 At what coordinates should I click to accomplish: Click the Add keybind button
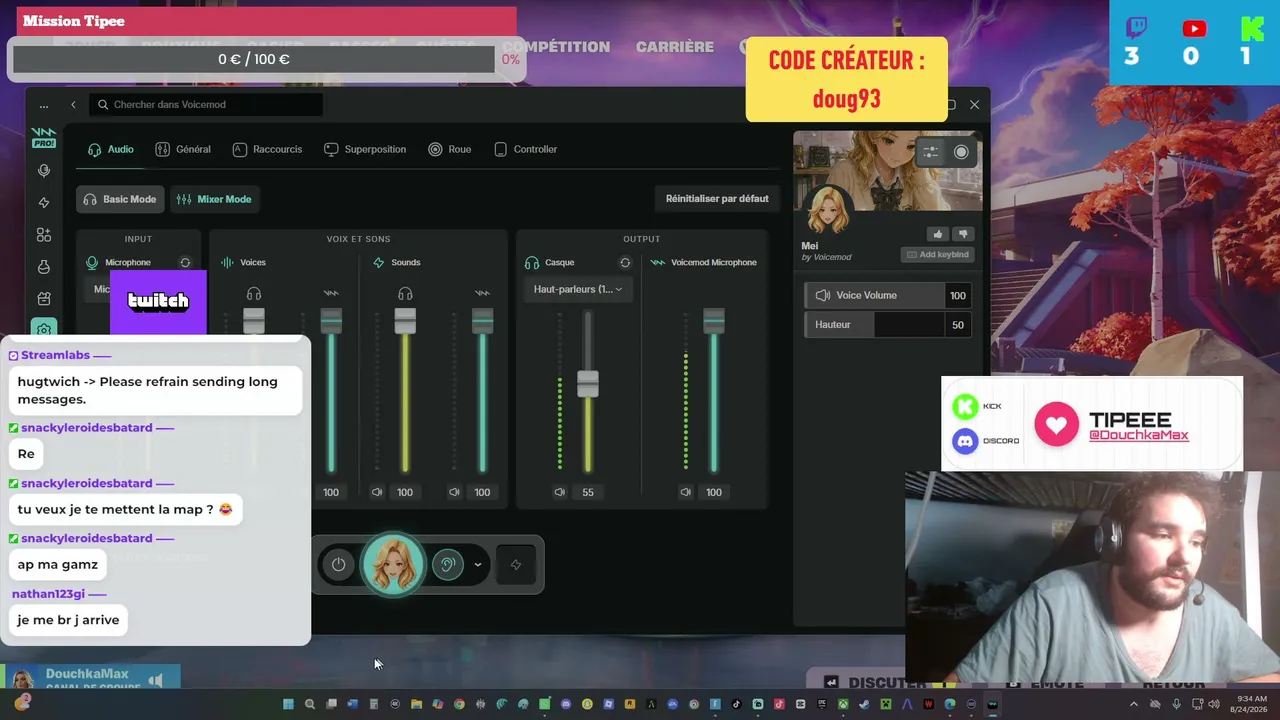click(937, 255)
